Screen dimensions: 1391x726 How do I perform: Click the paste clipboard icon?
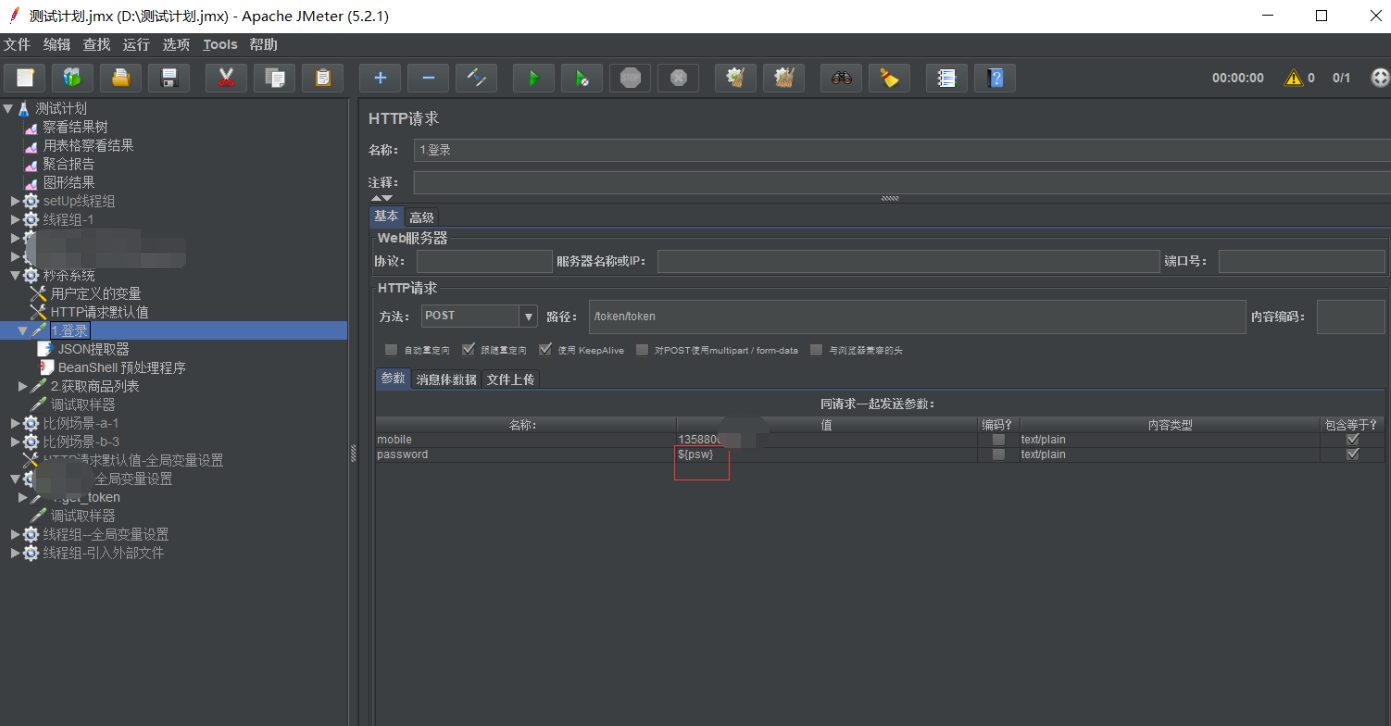click(322, 78)
